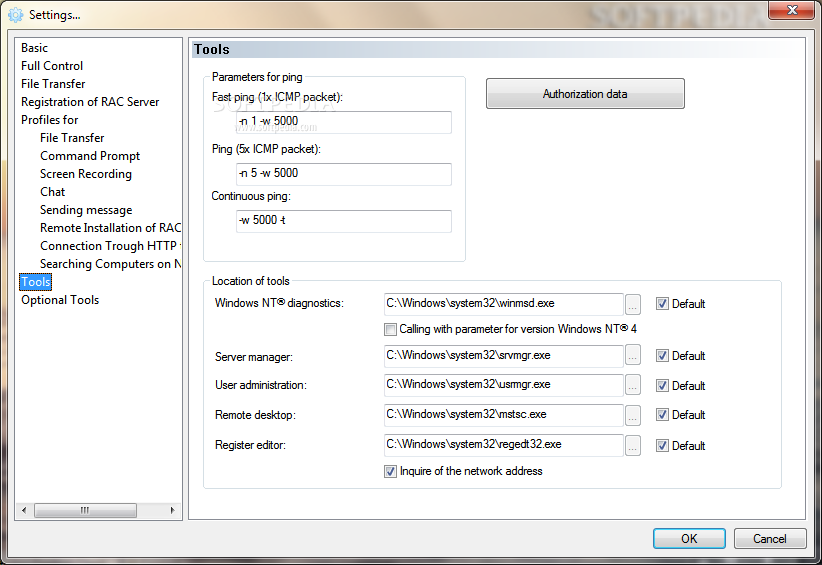Click the Remote desktop path field
The image size is (822, 565).
coord(503,415)
